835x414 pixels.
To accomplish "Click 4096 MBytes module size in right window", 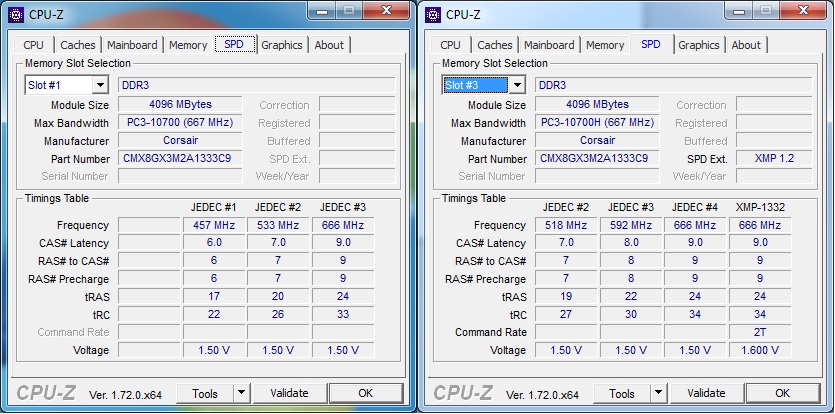I will point(597,104).
